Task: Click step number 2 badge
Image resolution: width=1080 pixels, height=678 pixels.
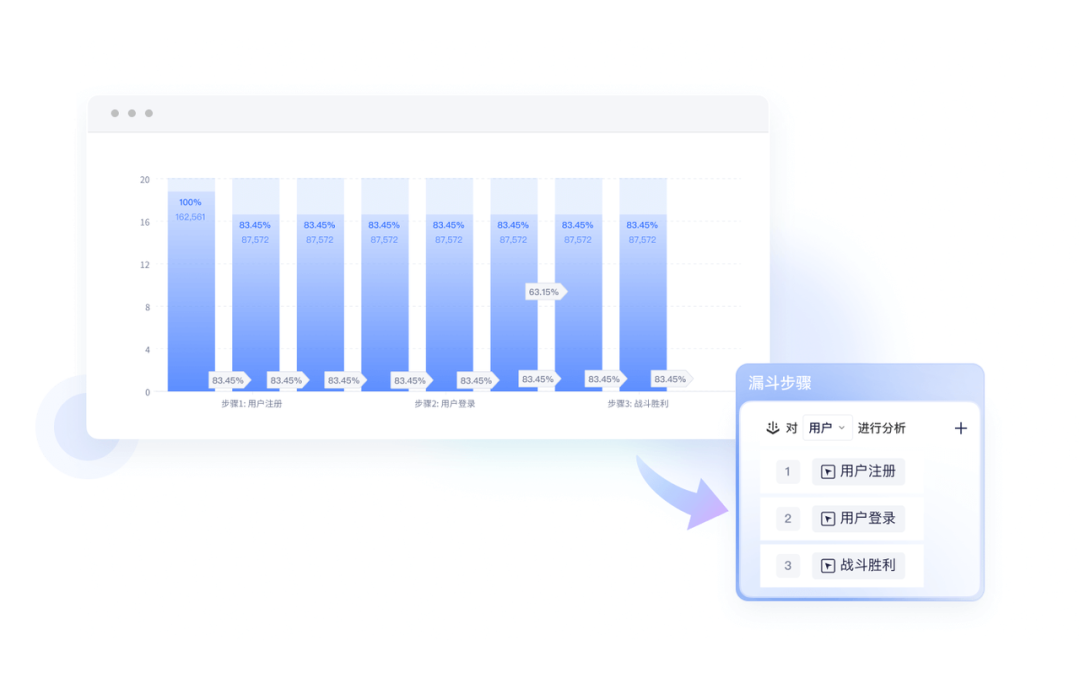Action: 787,518
